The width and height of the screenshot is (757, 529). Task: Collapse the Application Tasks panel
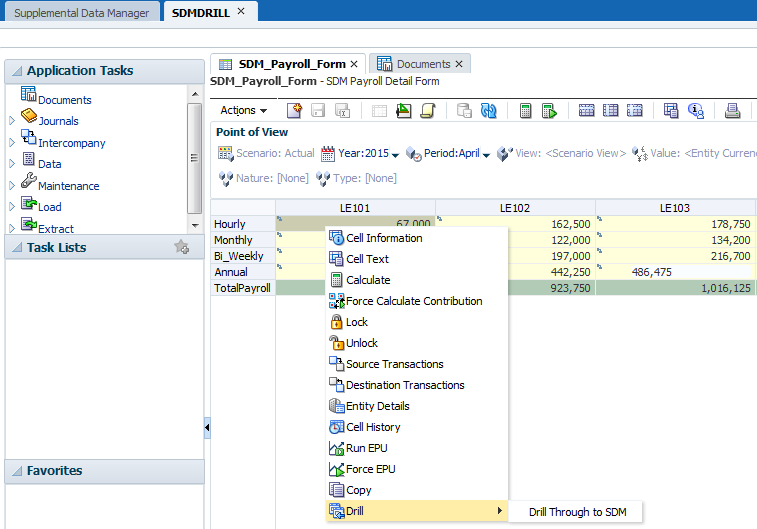point(17,71)
